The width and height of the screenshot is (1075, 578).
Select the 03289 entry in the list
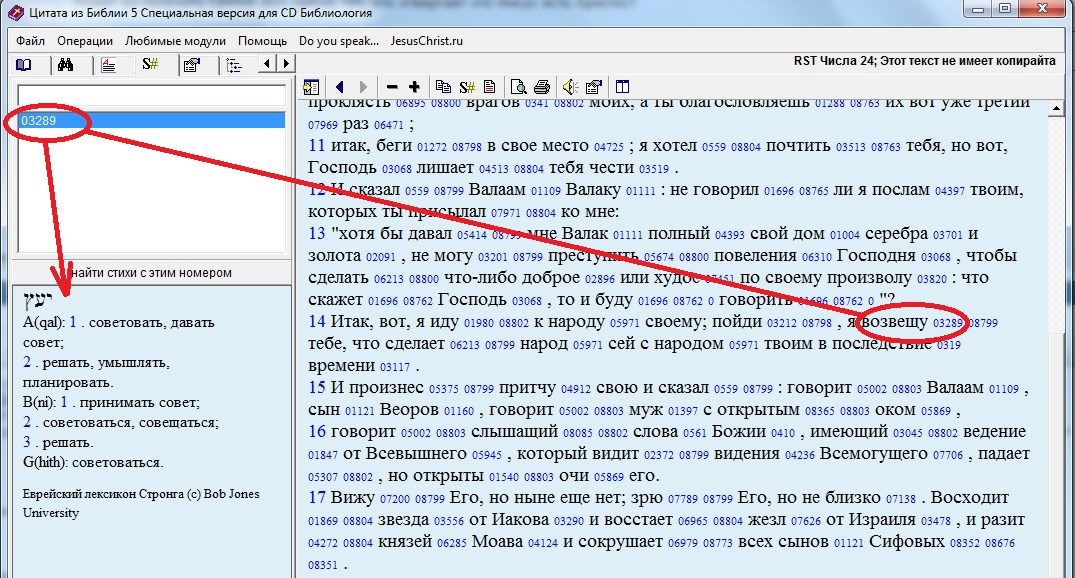(150, 121)
